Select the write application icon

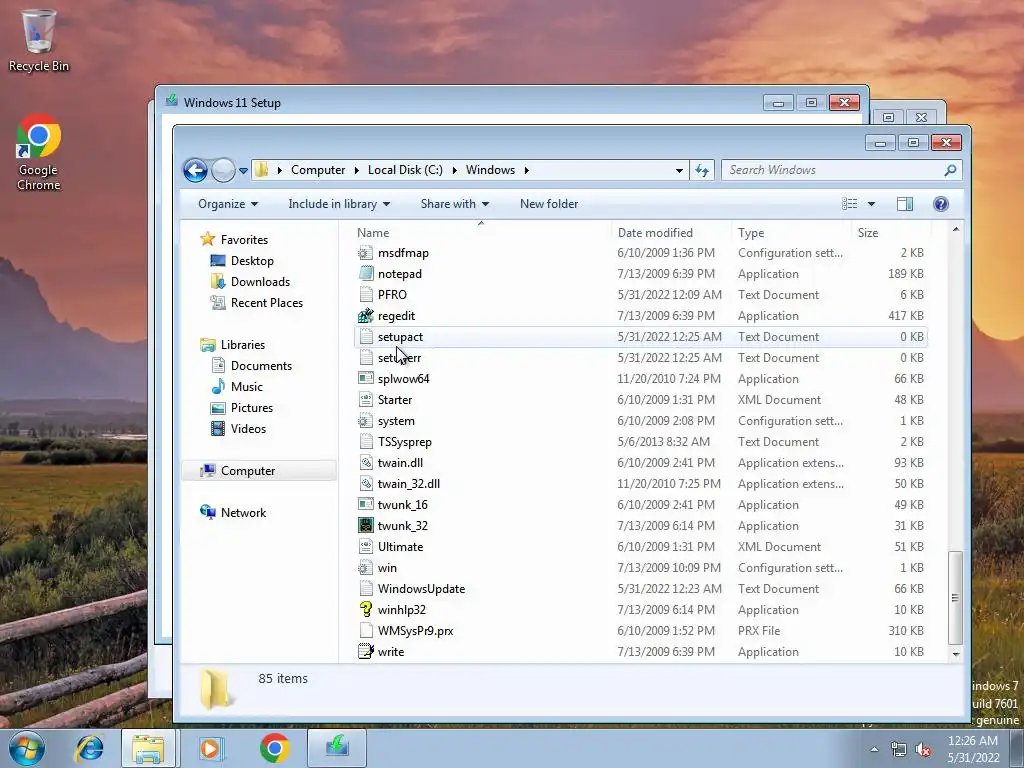366,651
